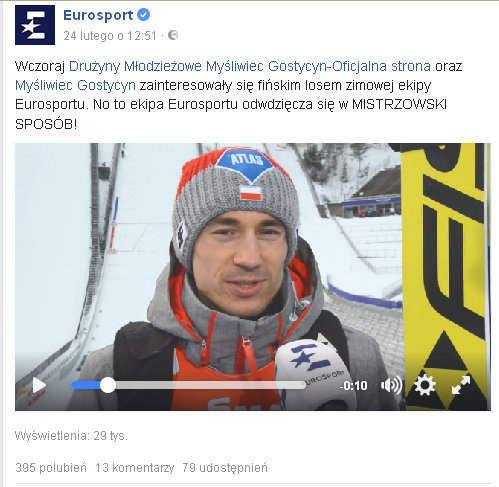499x487 pixels.
Task: Expand the video to fullscreen
Action: click(461, 385)
